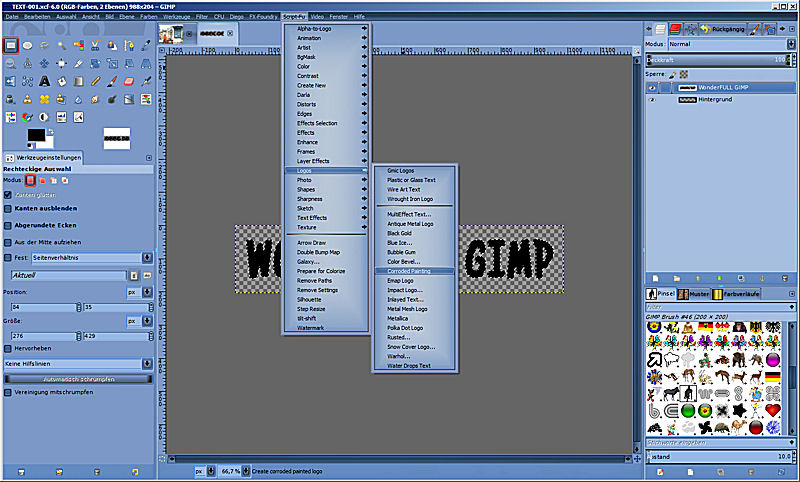
Task: Select the Flip tool
Action: 11,81
